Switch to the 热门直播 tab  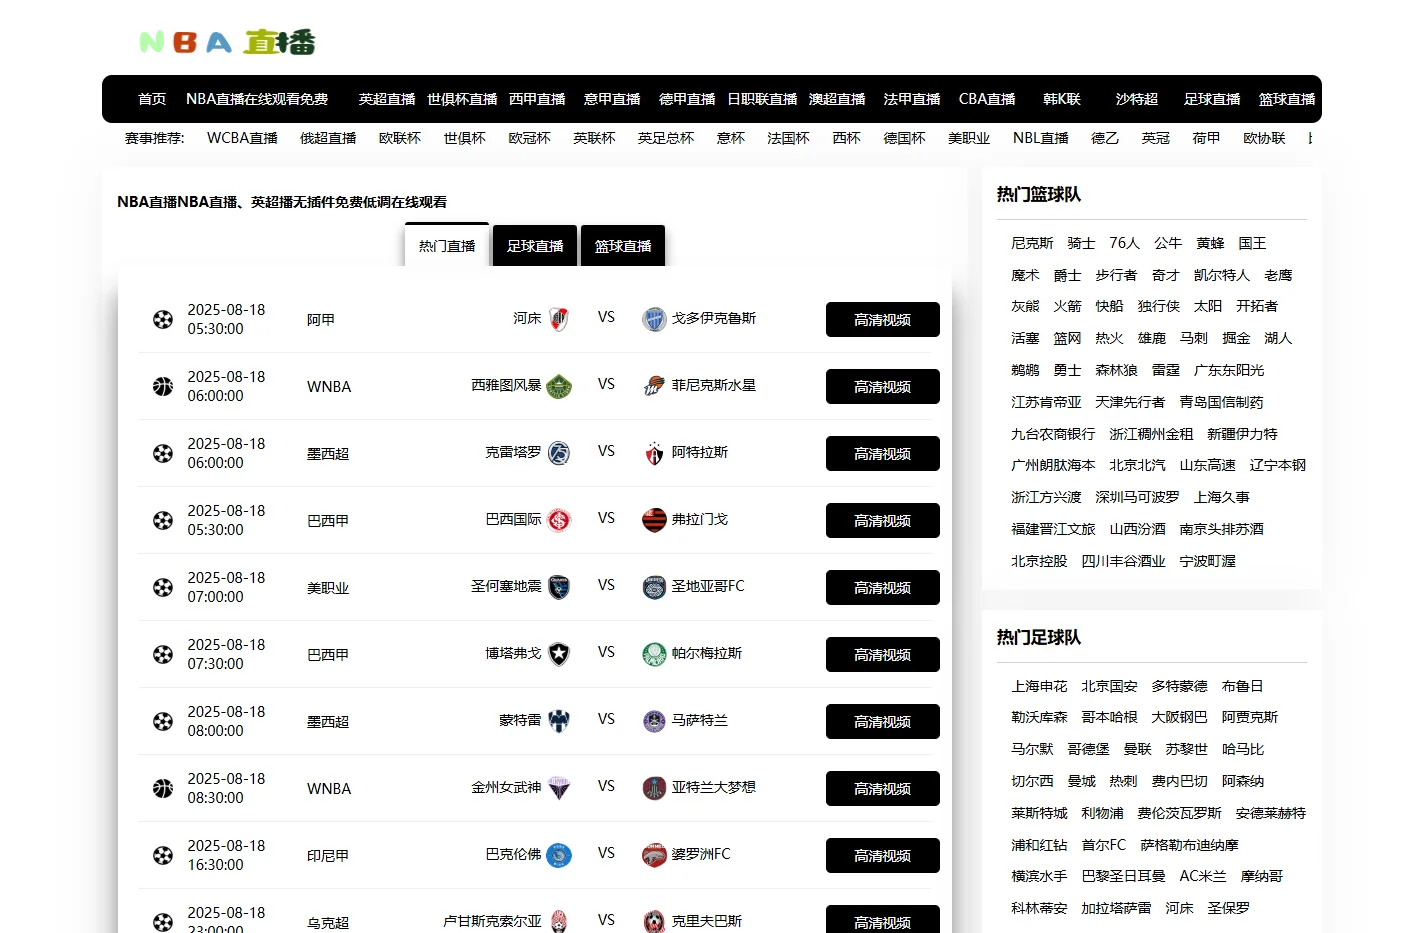coord(447,245)
